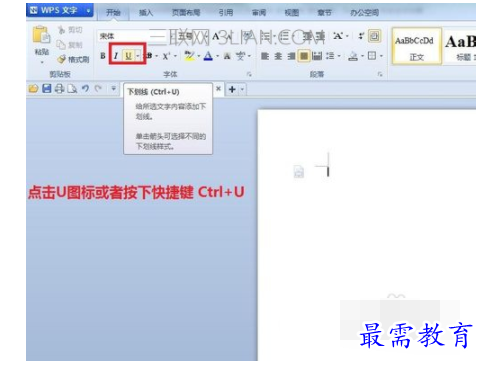Open the dropdown arrow beside the new-tab plus
Screen dimensions: 481x367
tap(242, 89)
